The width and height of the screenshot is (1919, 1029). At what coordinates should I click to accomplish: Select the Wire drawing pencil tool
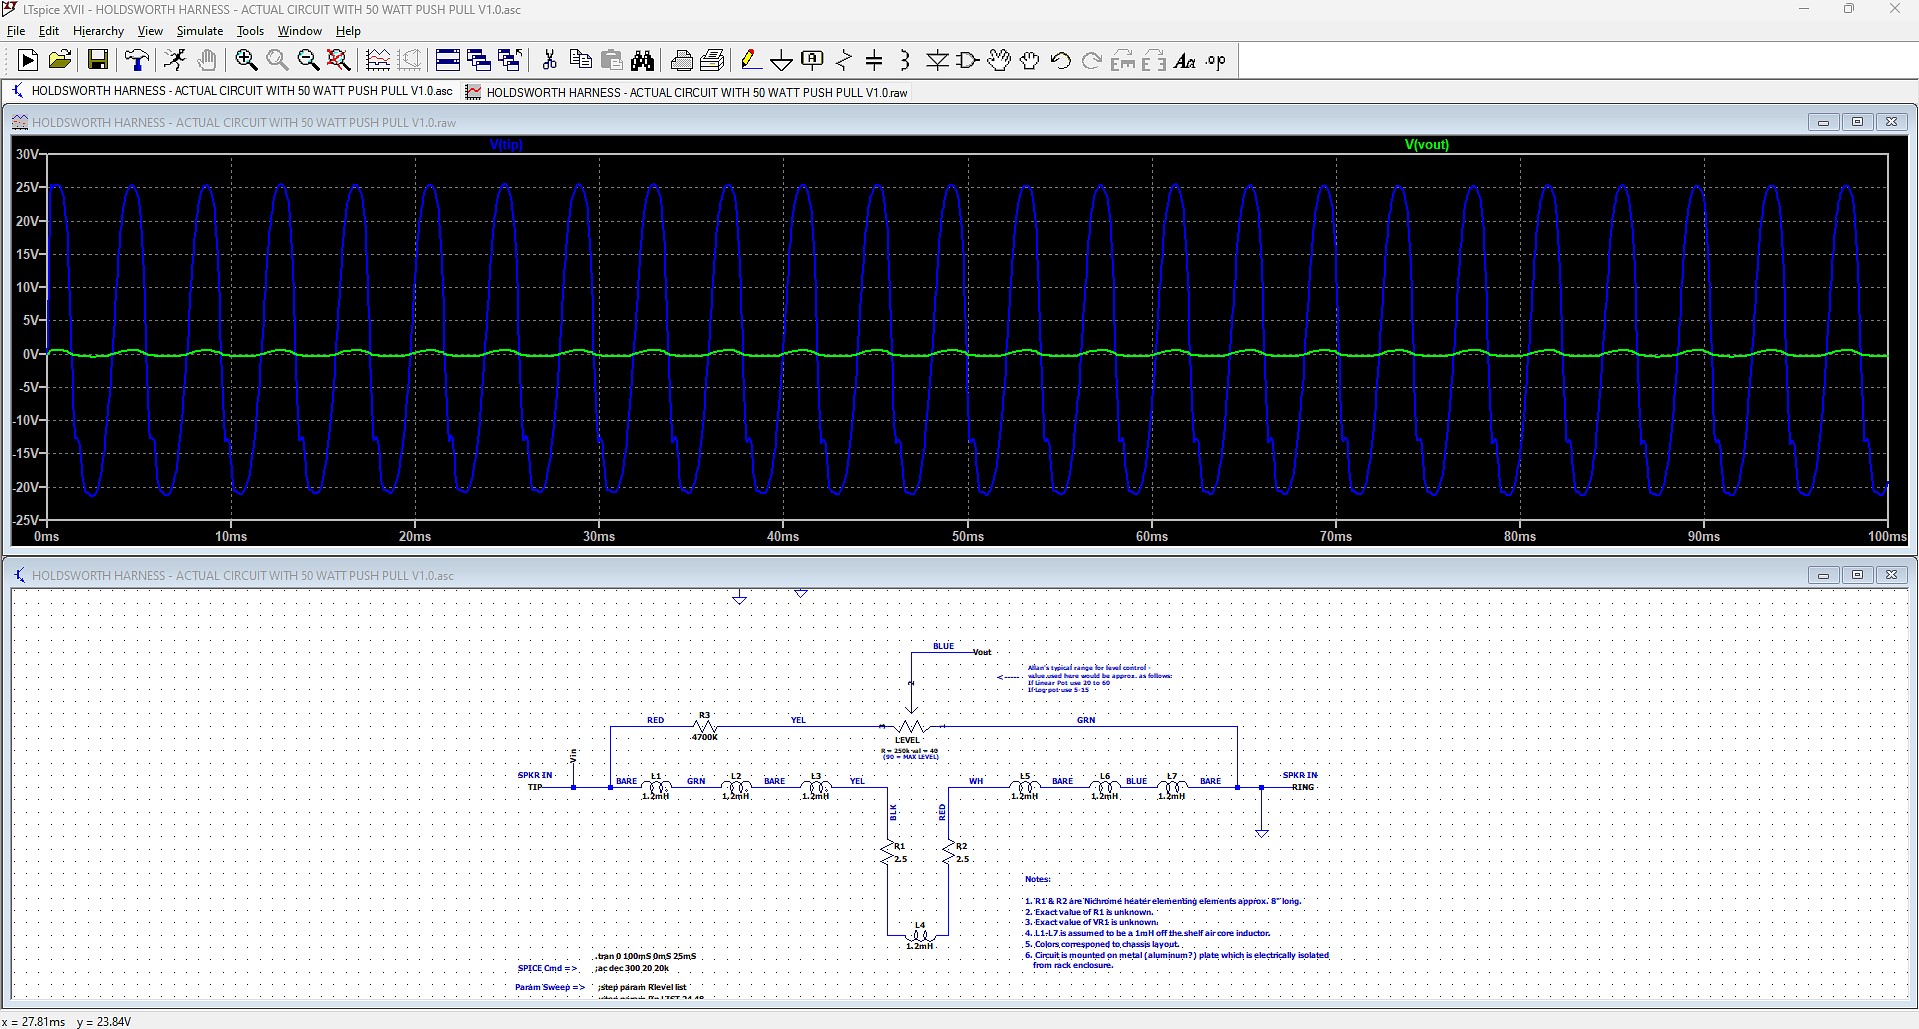[750, 61]
